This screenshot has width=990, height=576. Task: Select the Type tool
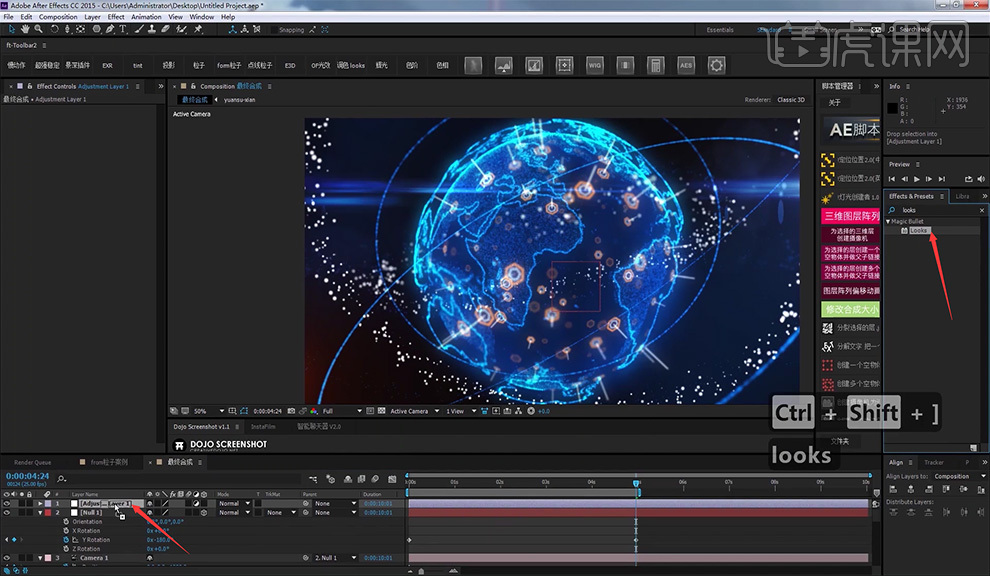pyautogui.click(x=122, y=29)
